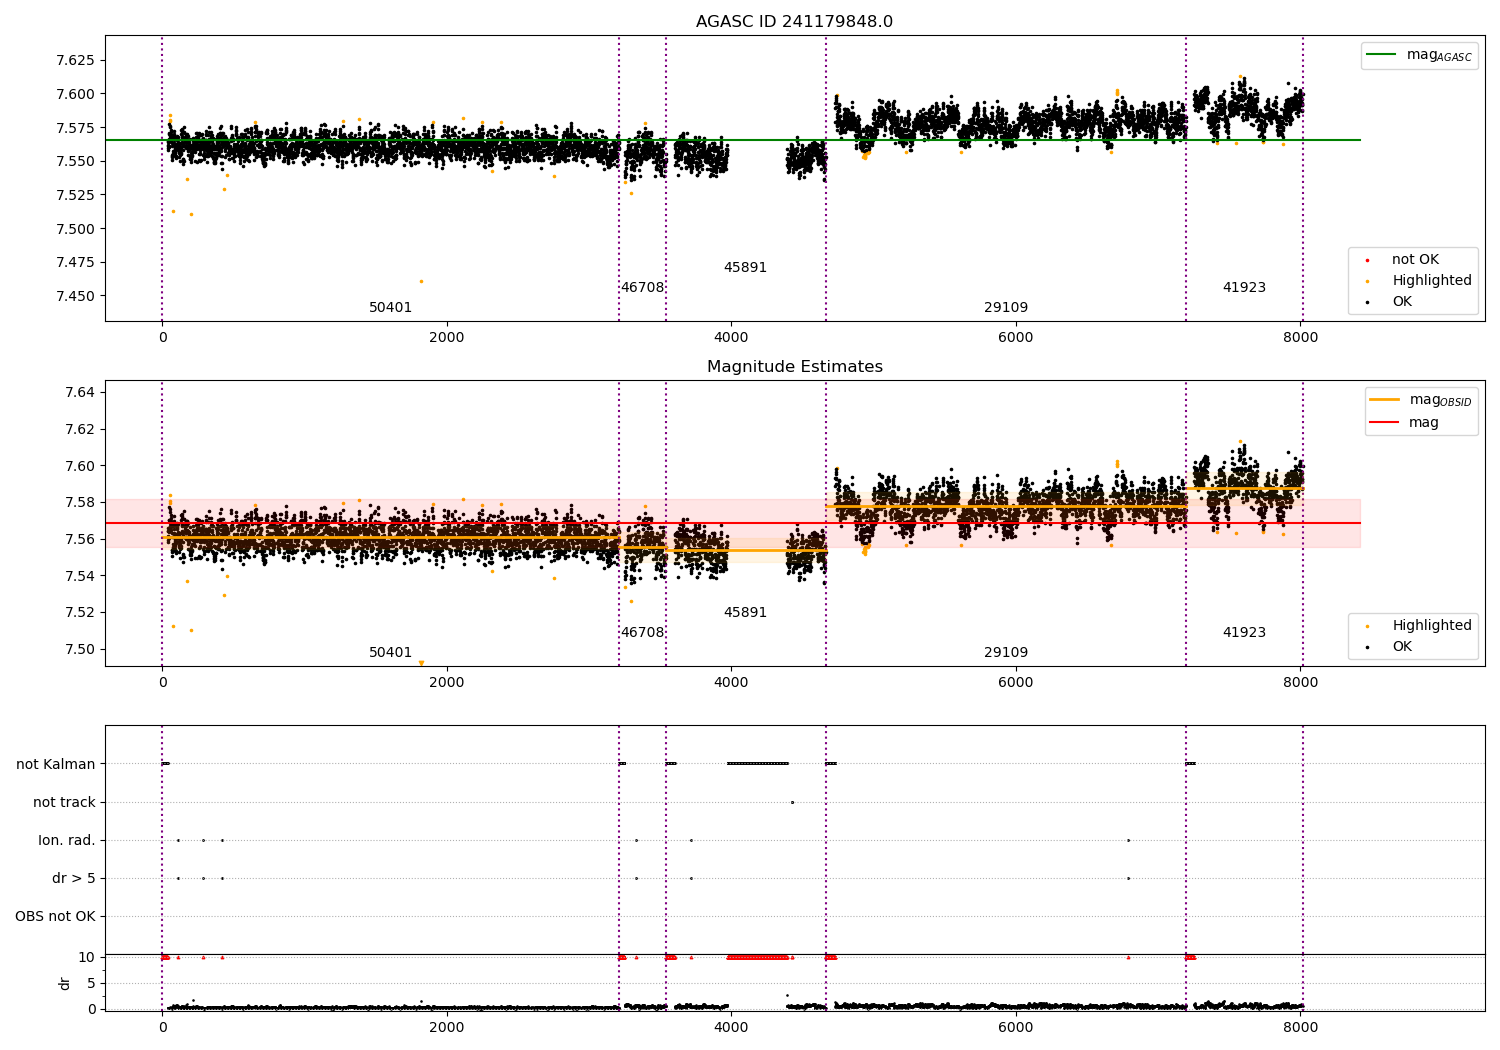This screenshot has width=1500, height=1050.
Task: Click obsid label 46708 in Magnitude Estimates plot
Action: coord(642,633)
